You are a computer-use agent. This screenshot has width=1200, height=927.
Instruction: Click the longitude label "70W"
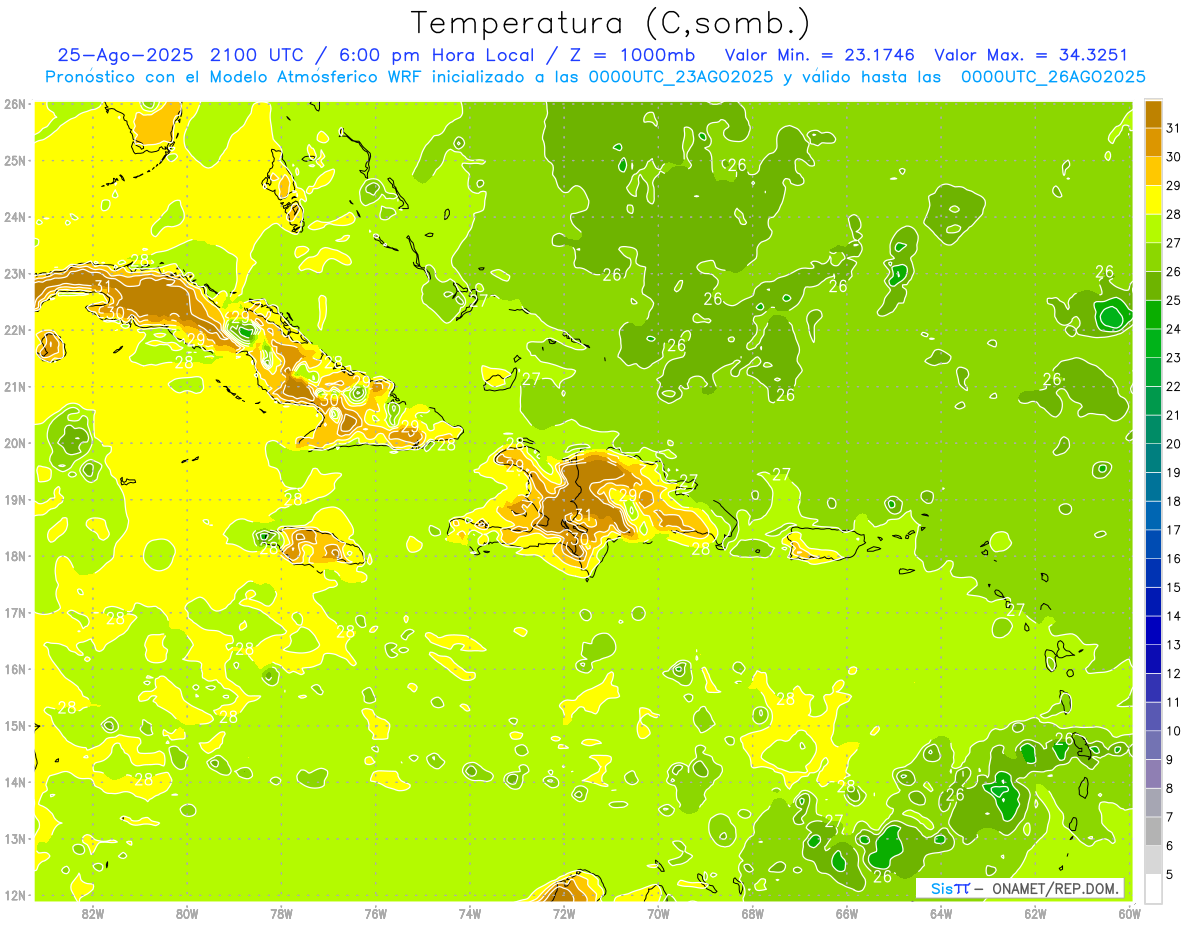(x=658, y=913)
